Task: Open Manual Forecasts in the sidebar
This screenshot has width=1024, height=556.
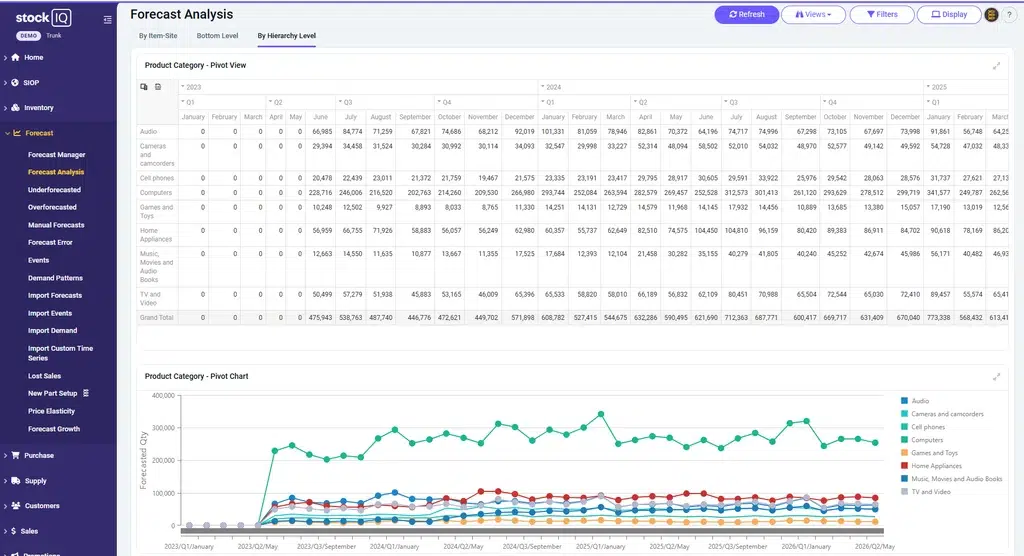Action: tap(56, 225)
